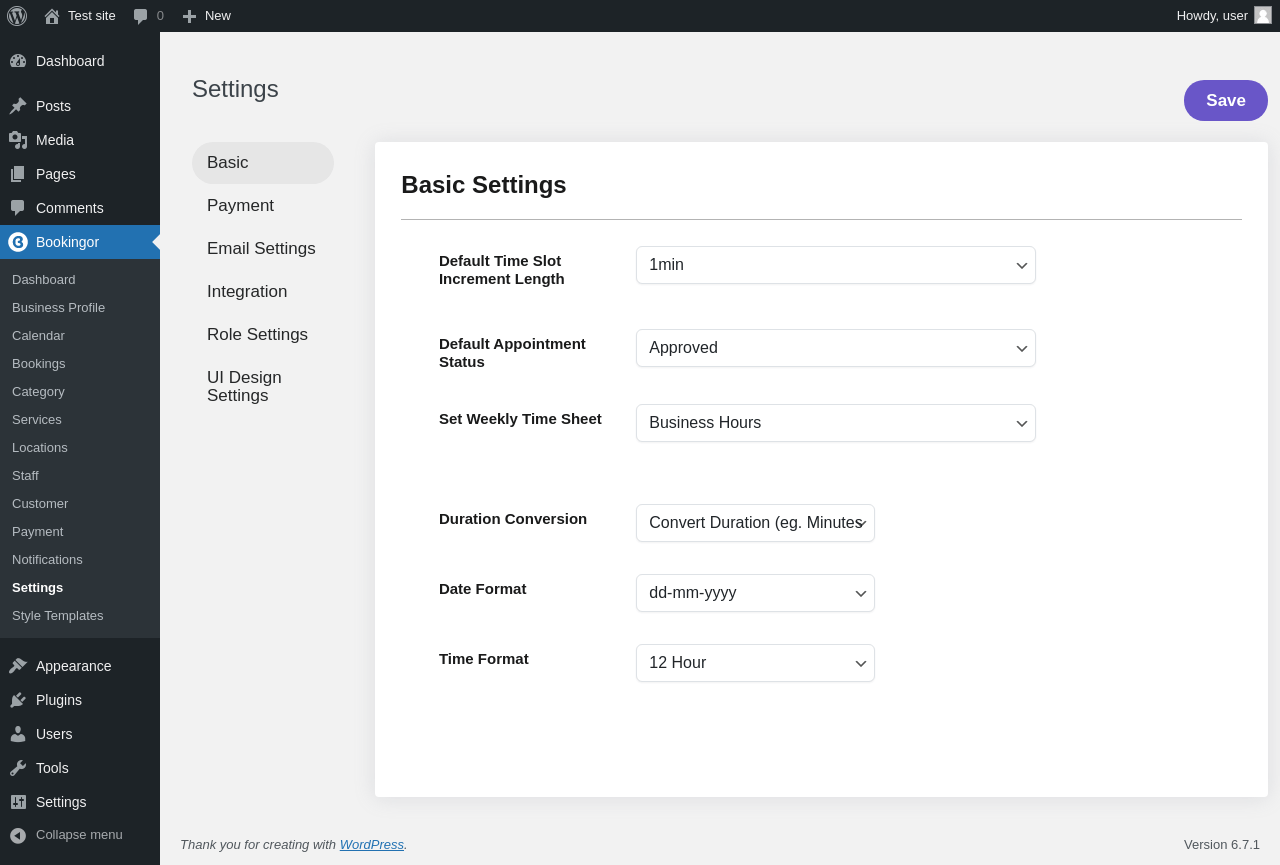Switch to the Payment settings tab
The image size is (1280, 865).
[x=240, y=206]
